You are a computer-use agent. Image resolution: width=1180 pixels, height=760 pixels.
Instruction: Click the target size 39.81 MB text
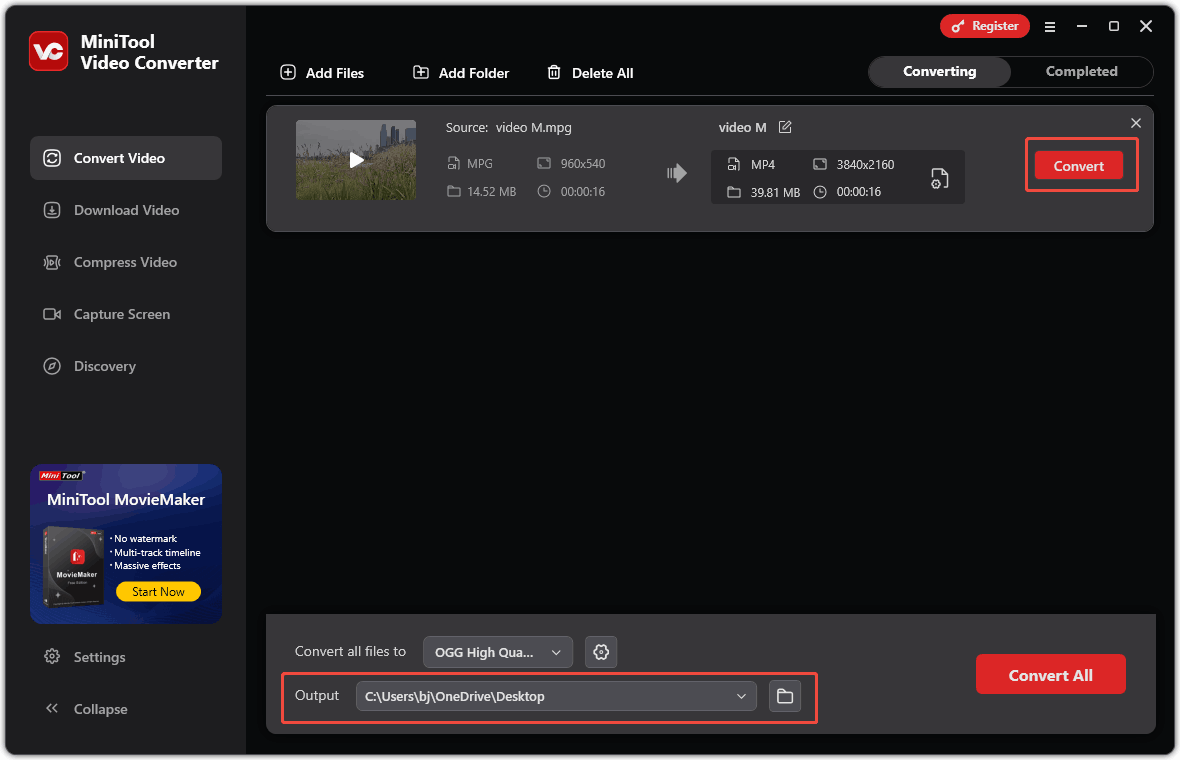[x=775, y=192]
